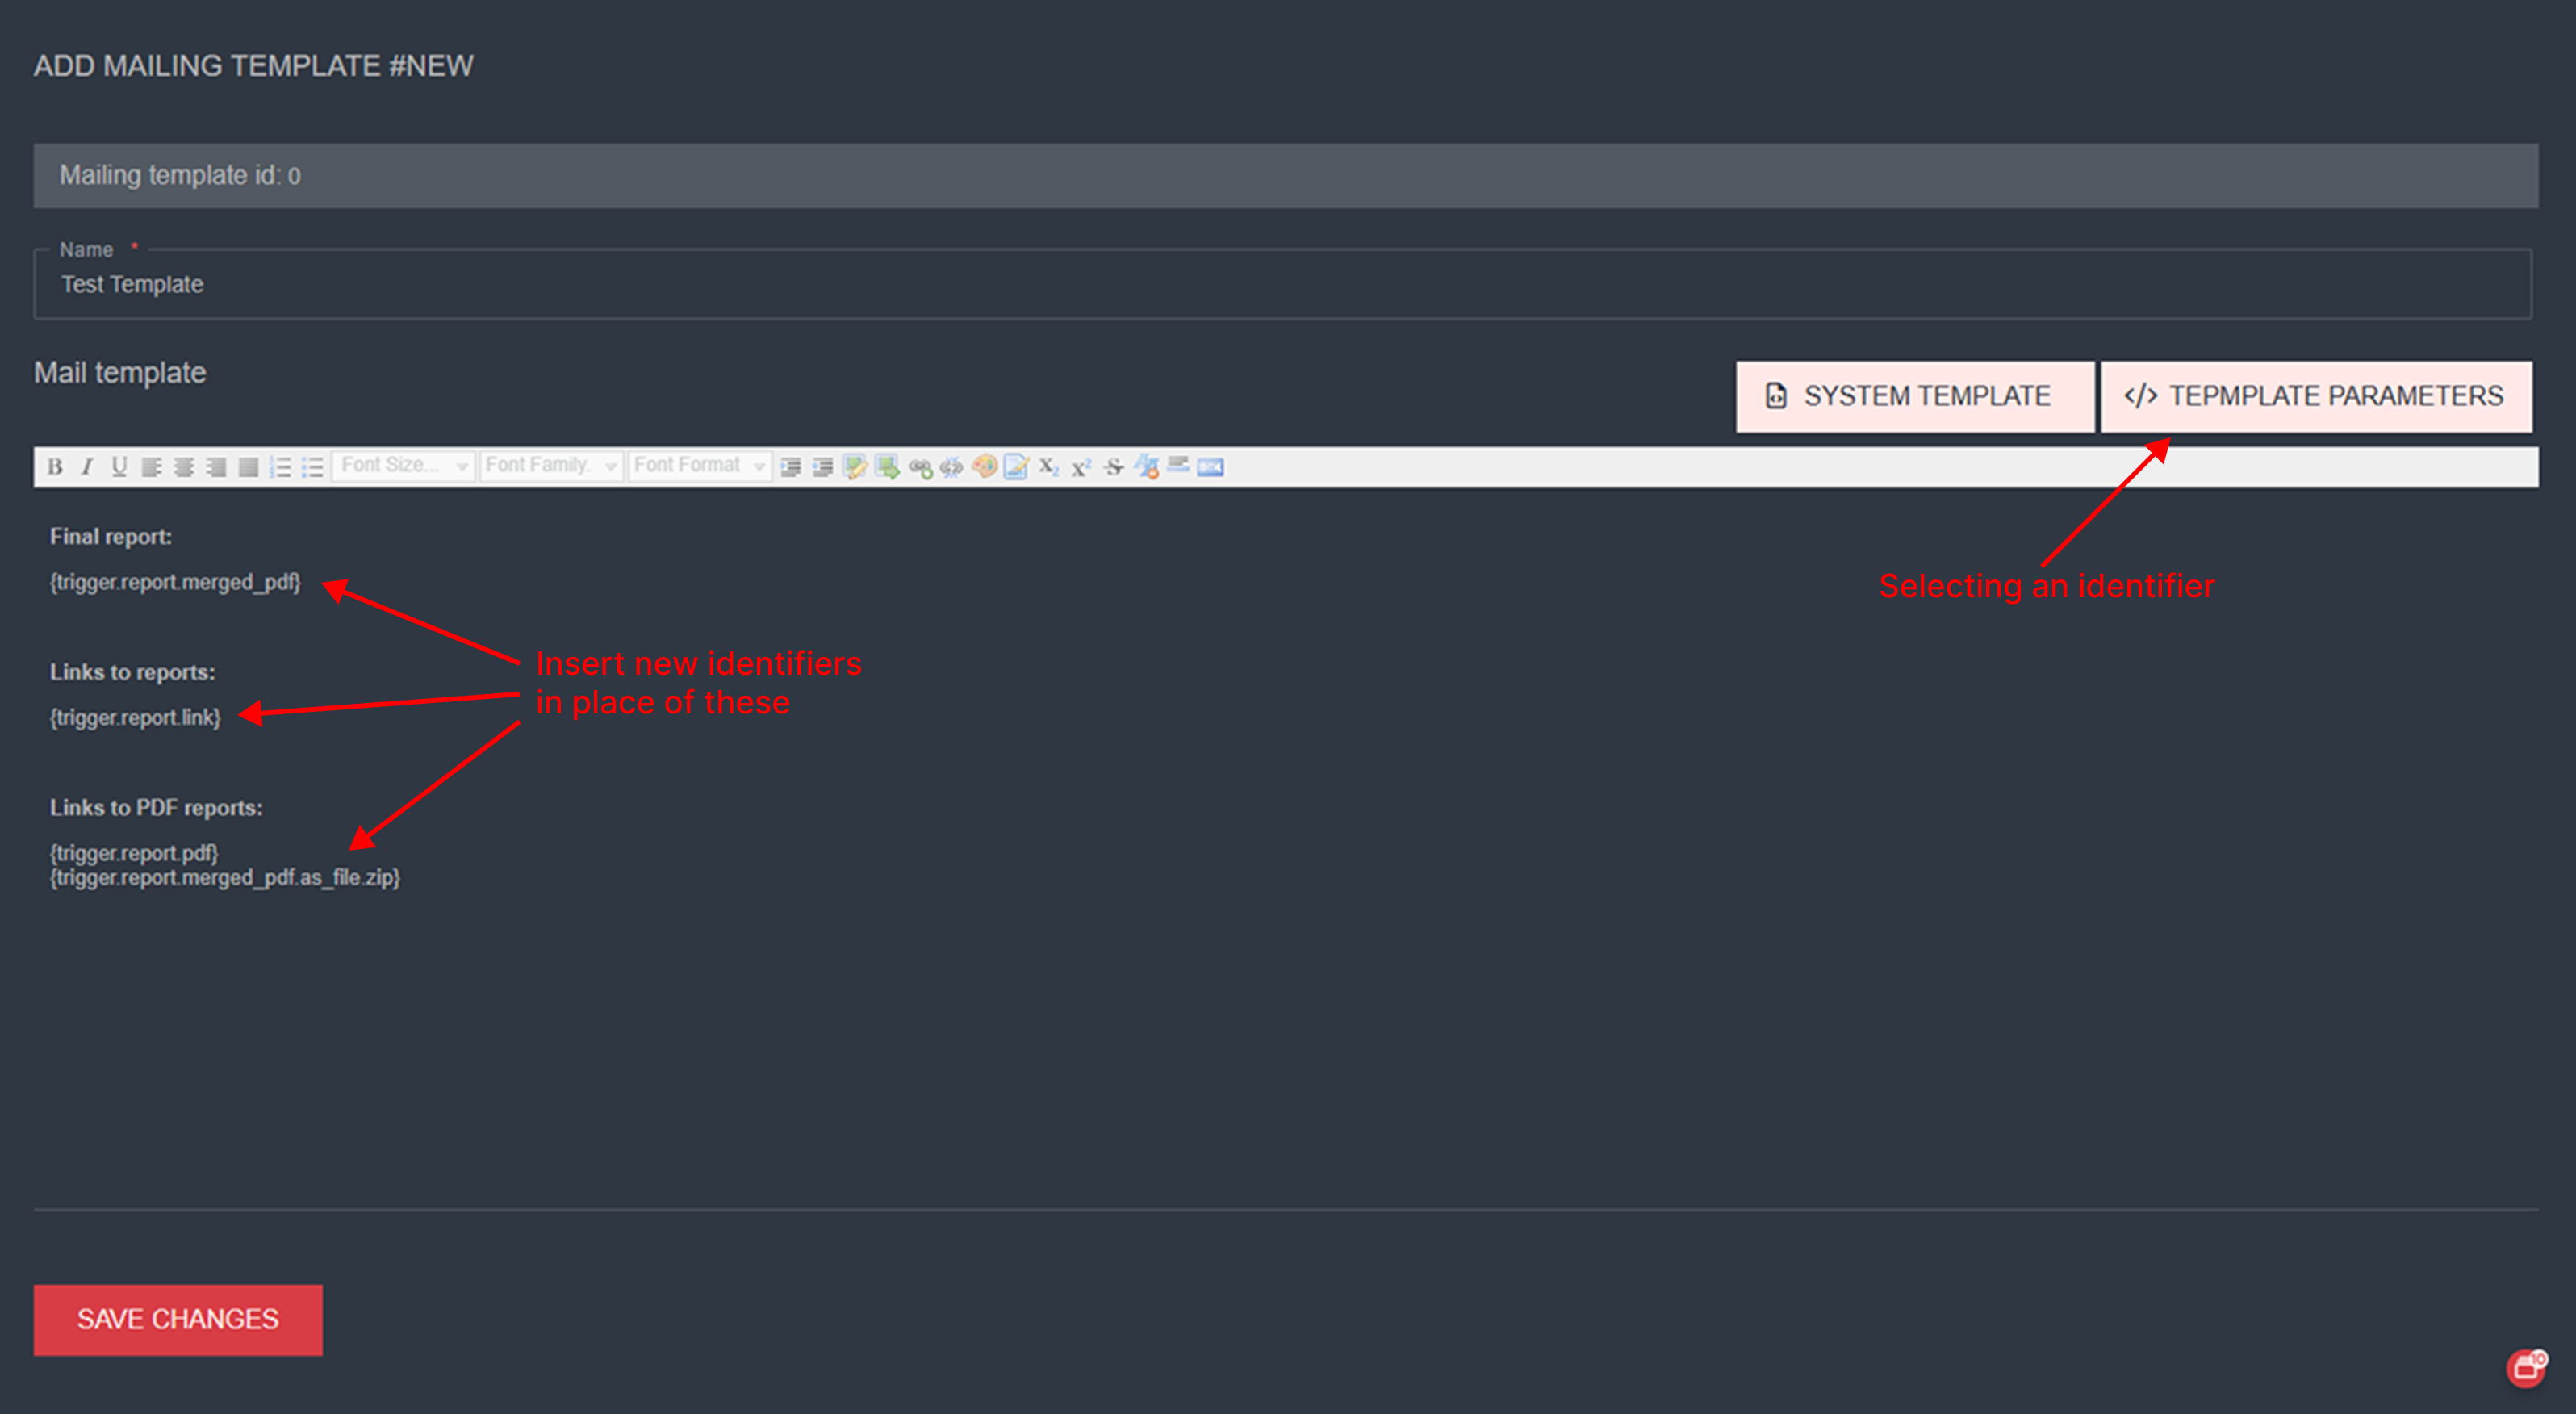
Task: Click the Name input field
Action: pos(1282,285)
